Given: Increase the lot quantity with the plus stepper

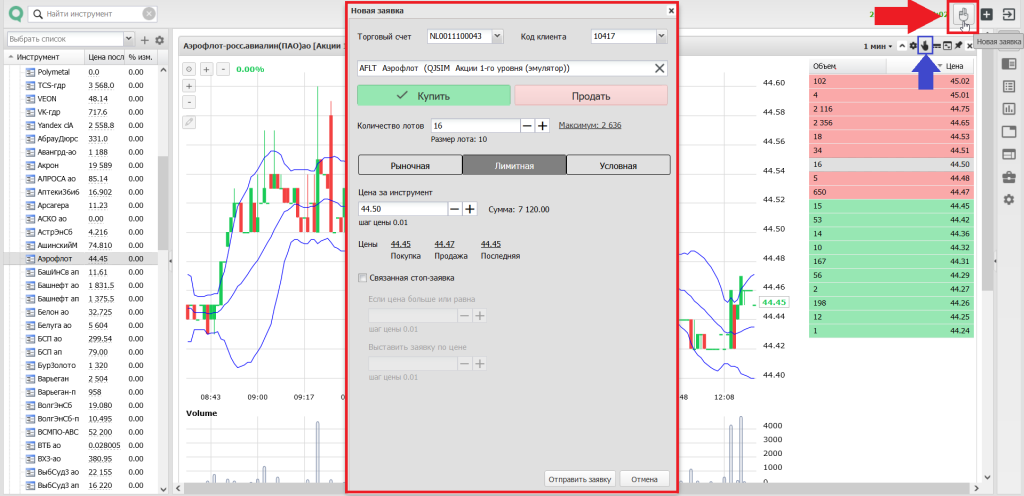Looking at the screenshot, I should click(x=543, y=126).
